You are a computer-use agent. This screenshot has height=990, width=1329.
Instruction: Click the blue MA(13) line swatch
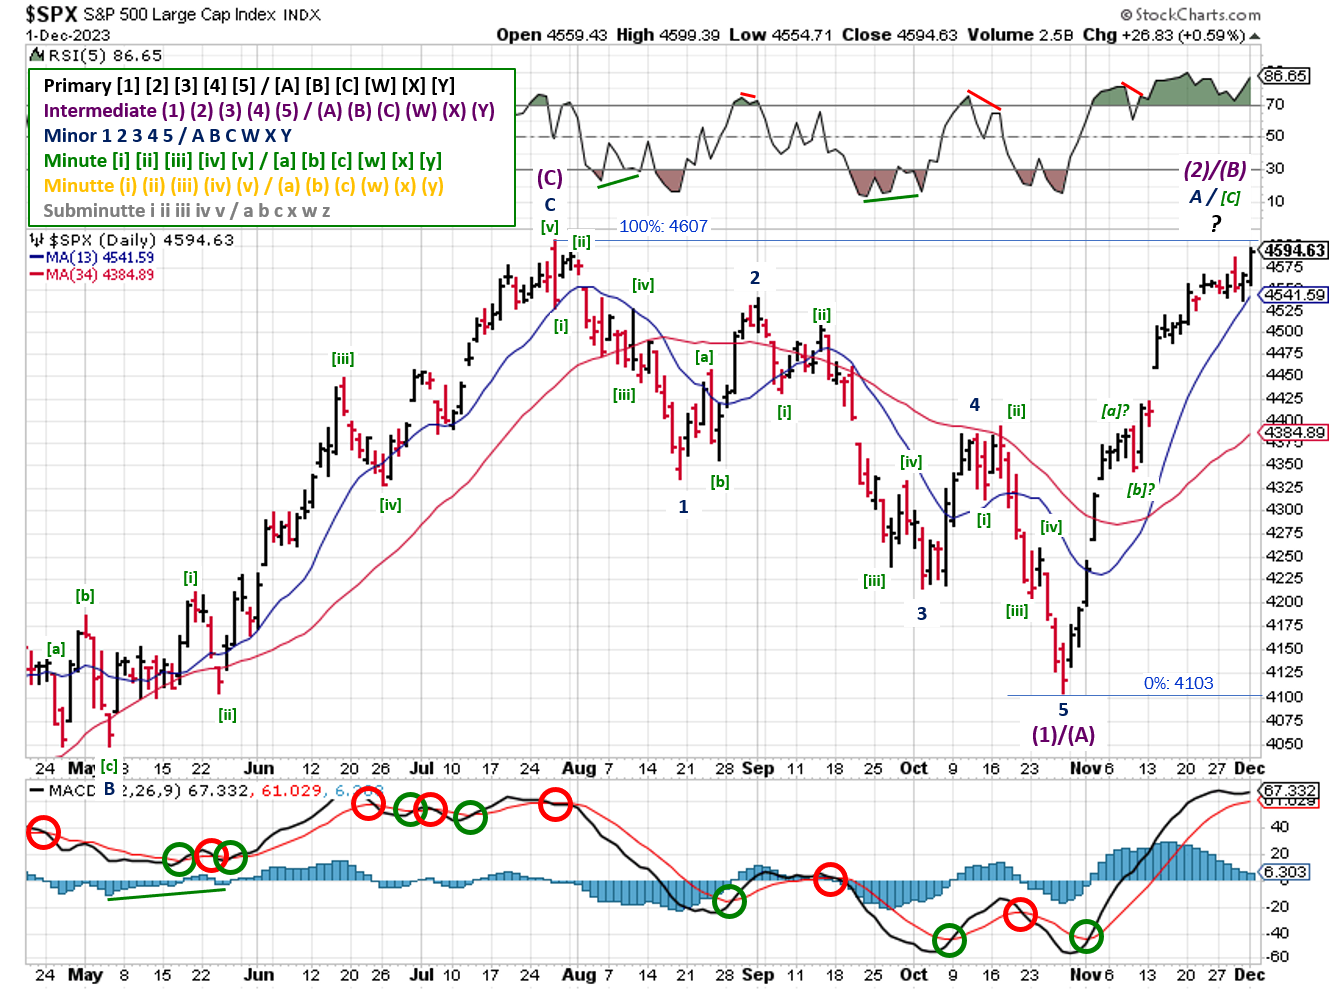tap(36, 258)
